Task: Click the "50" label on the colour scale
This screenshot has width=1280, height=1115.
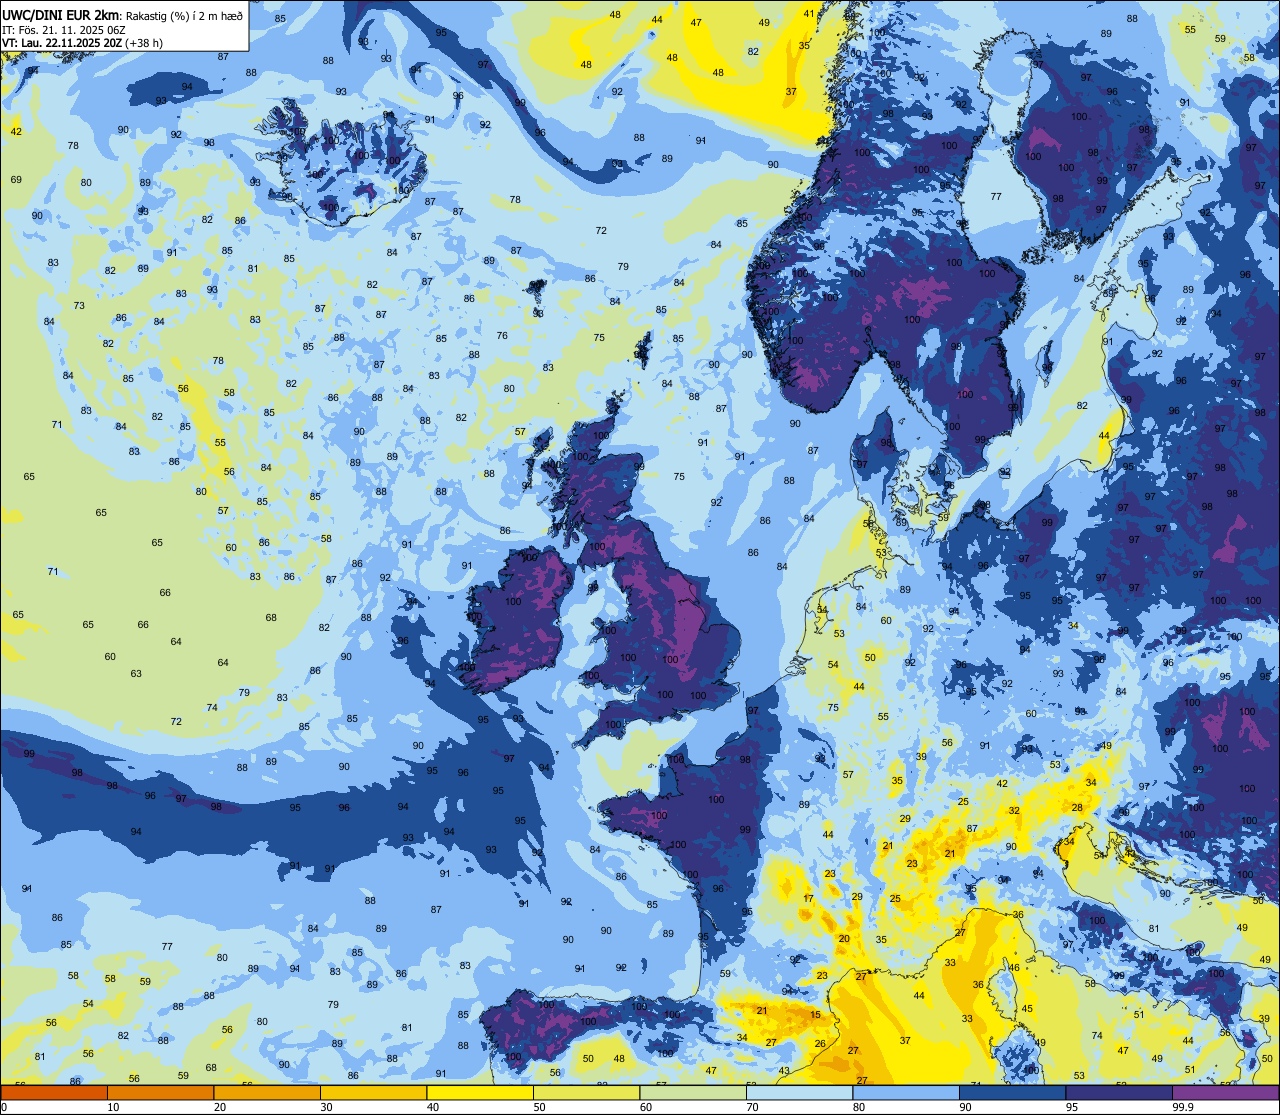Action: coord(539,1107)
